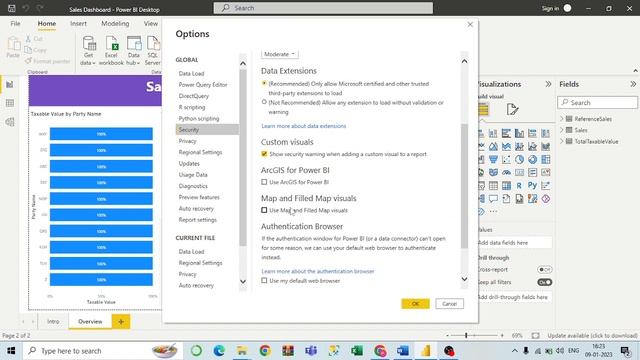Check Use my default web browser
This screenshot has height=360, width=640.
[x=264, y=281]
